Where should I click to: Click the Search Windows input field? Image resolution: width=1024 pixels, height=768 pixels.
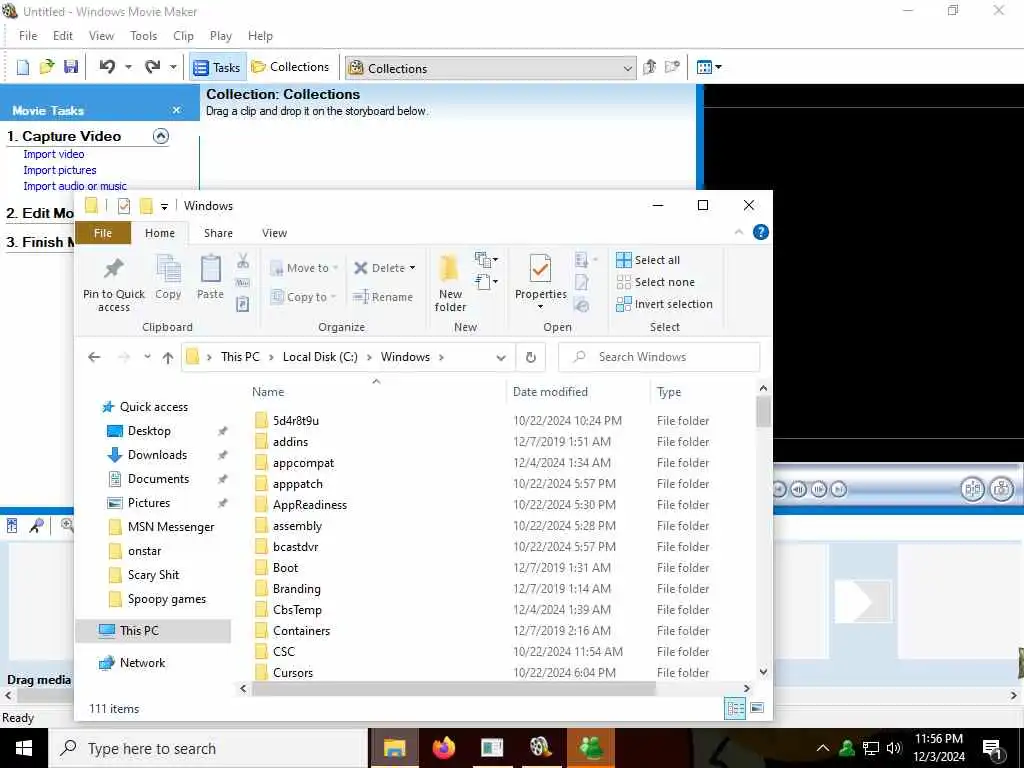coord(660,357)
